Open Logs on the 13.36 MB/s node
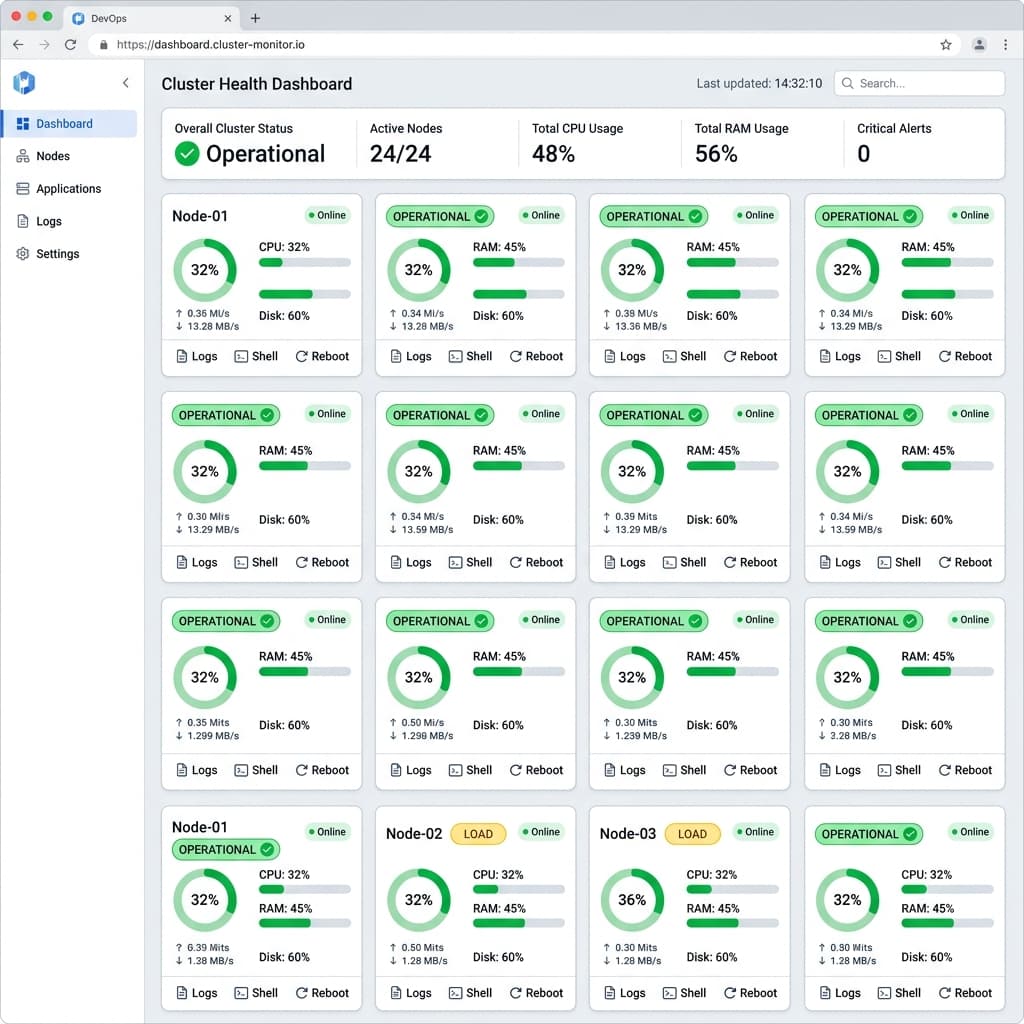 click(624, 357)
